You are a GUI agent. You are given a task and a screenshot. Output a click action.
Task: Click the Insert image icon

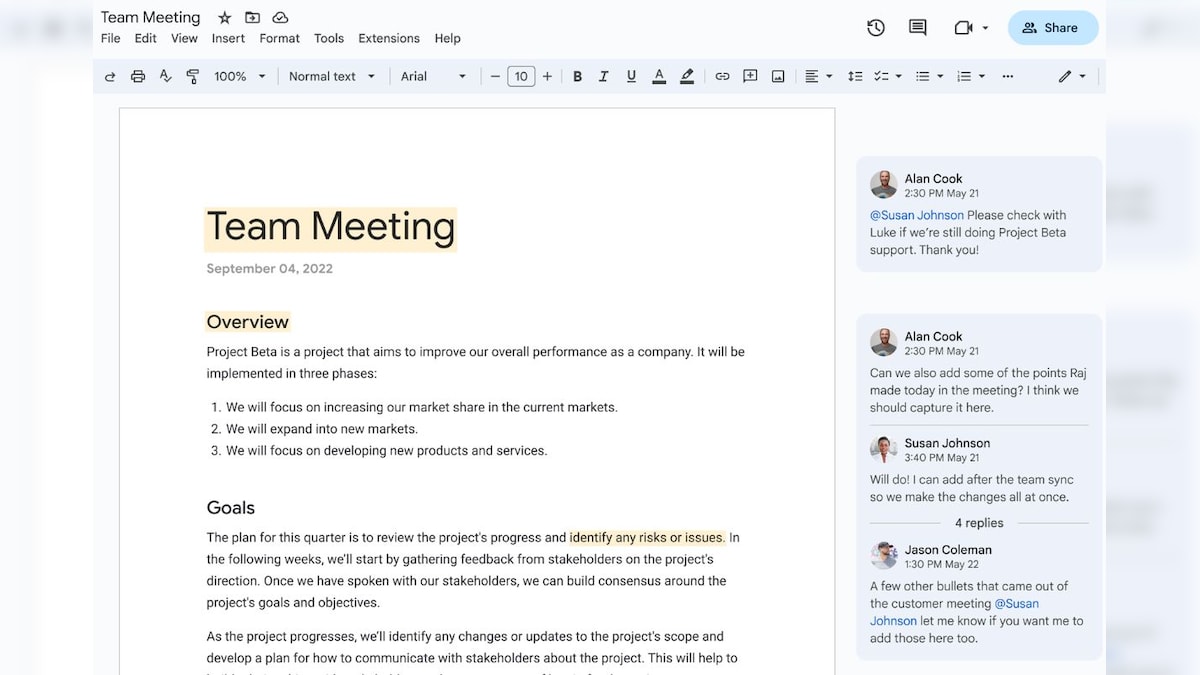click(x=778, y=76)
